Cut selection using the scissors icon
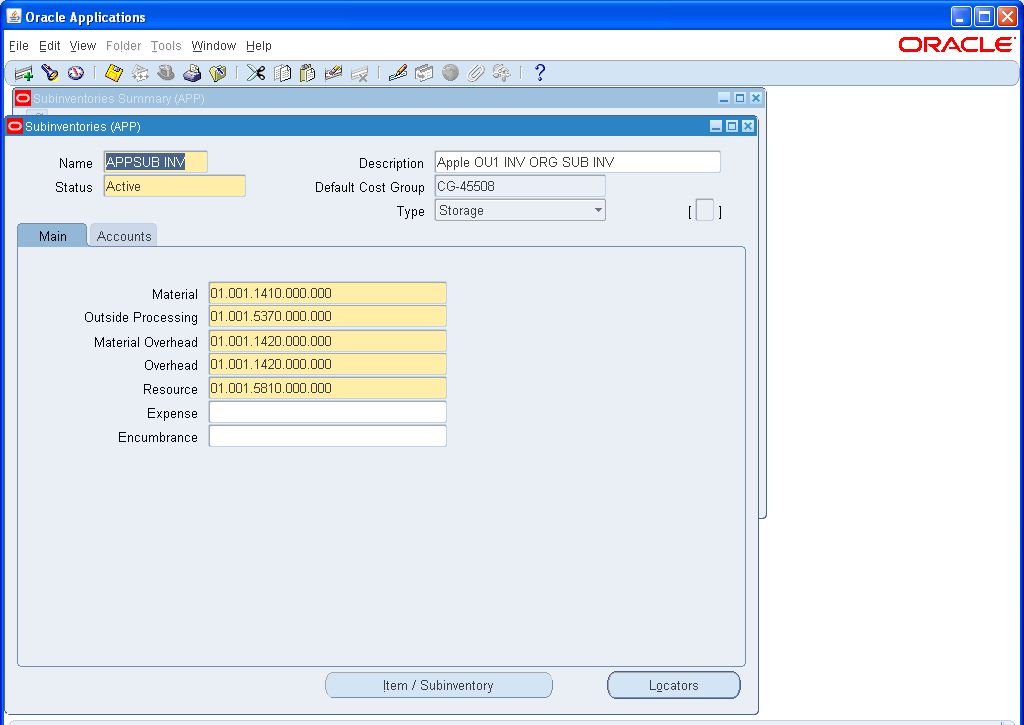This screenshot has height=725, width=1024. click(255, 72)
